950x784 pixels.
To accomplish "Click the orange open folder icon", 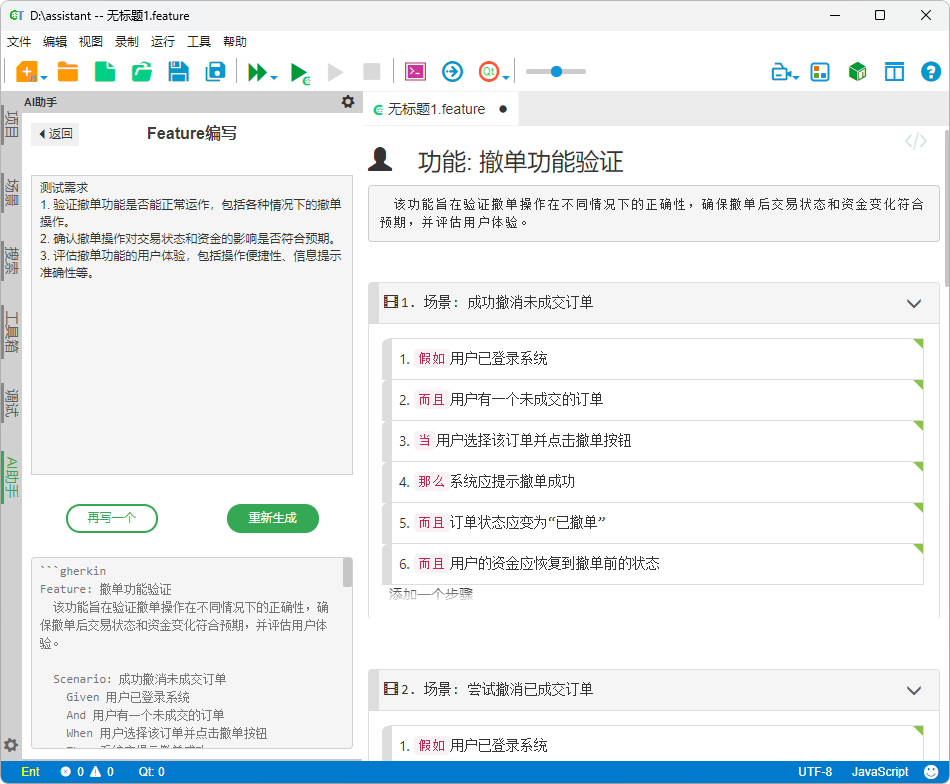I will pyautogui.click(x=68, y=71).
